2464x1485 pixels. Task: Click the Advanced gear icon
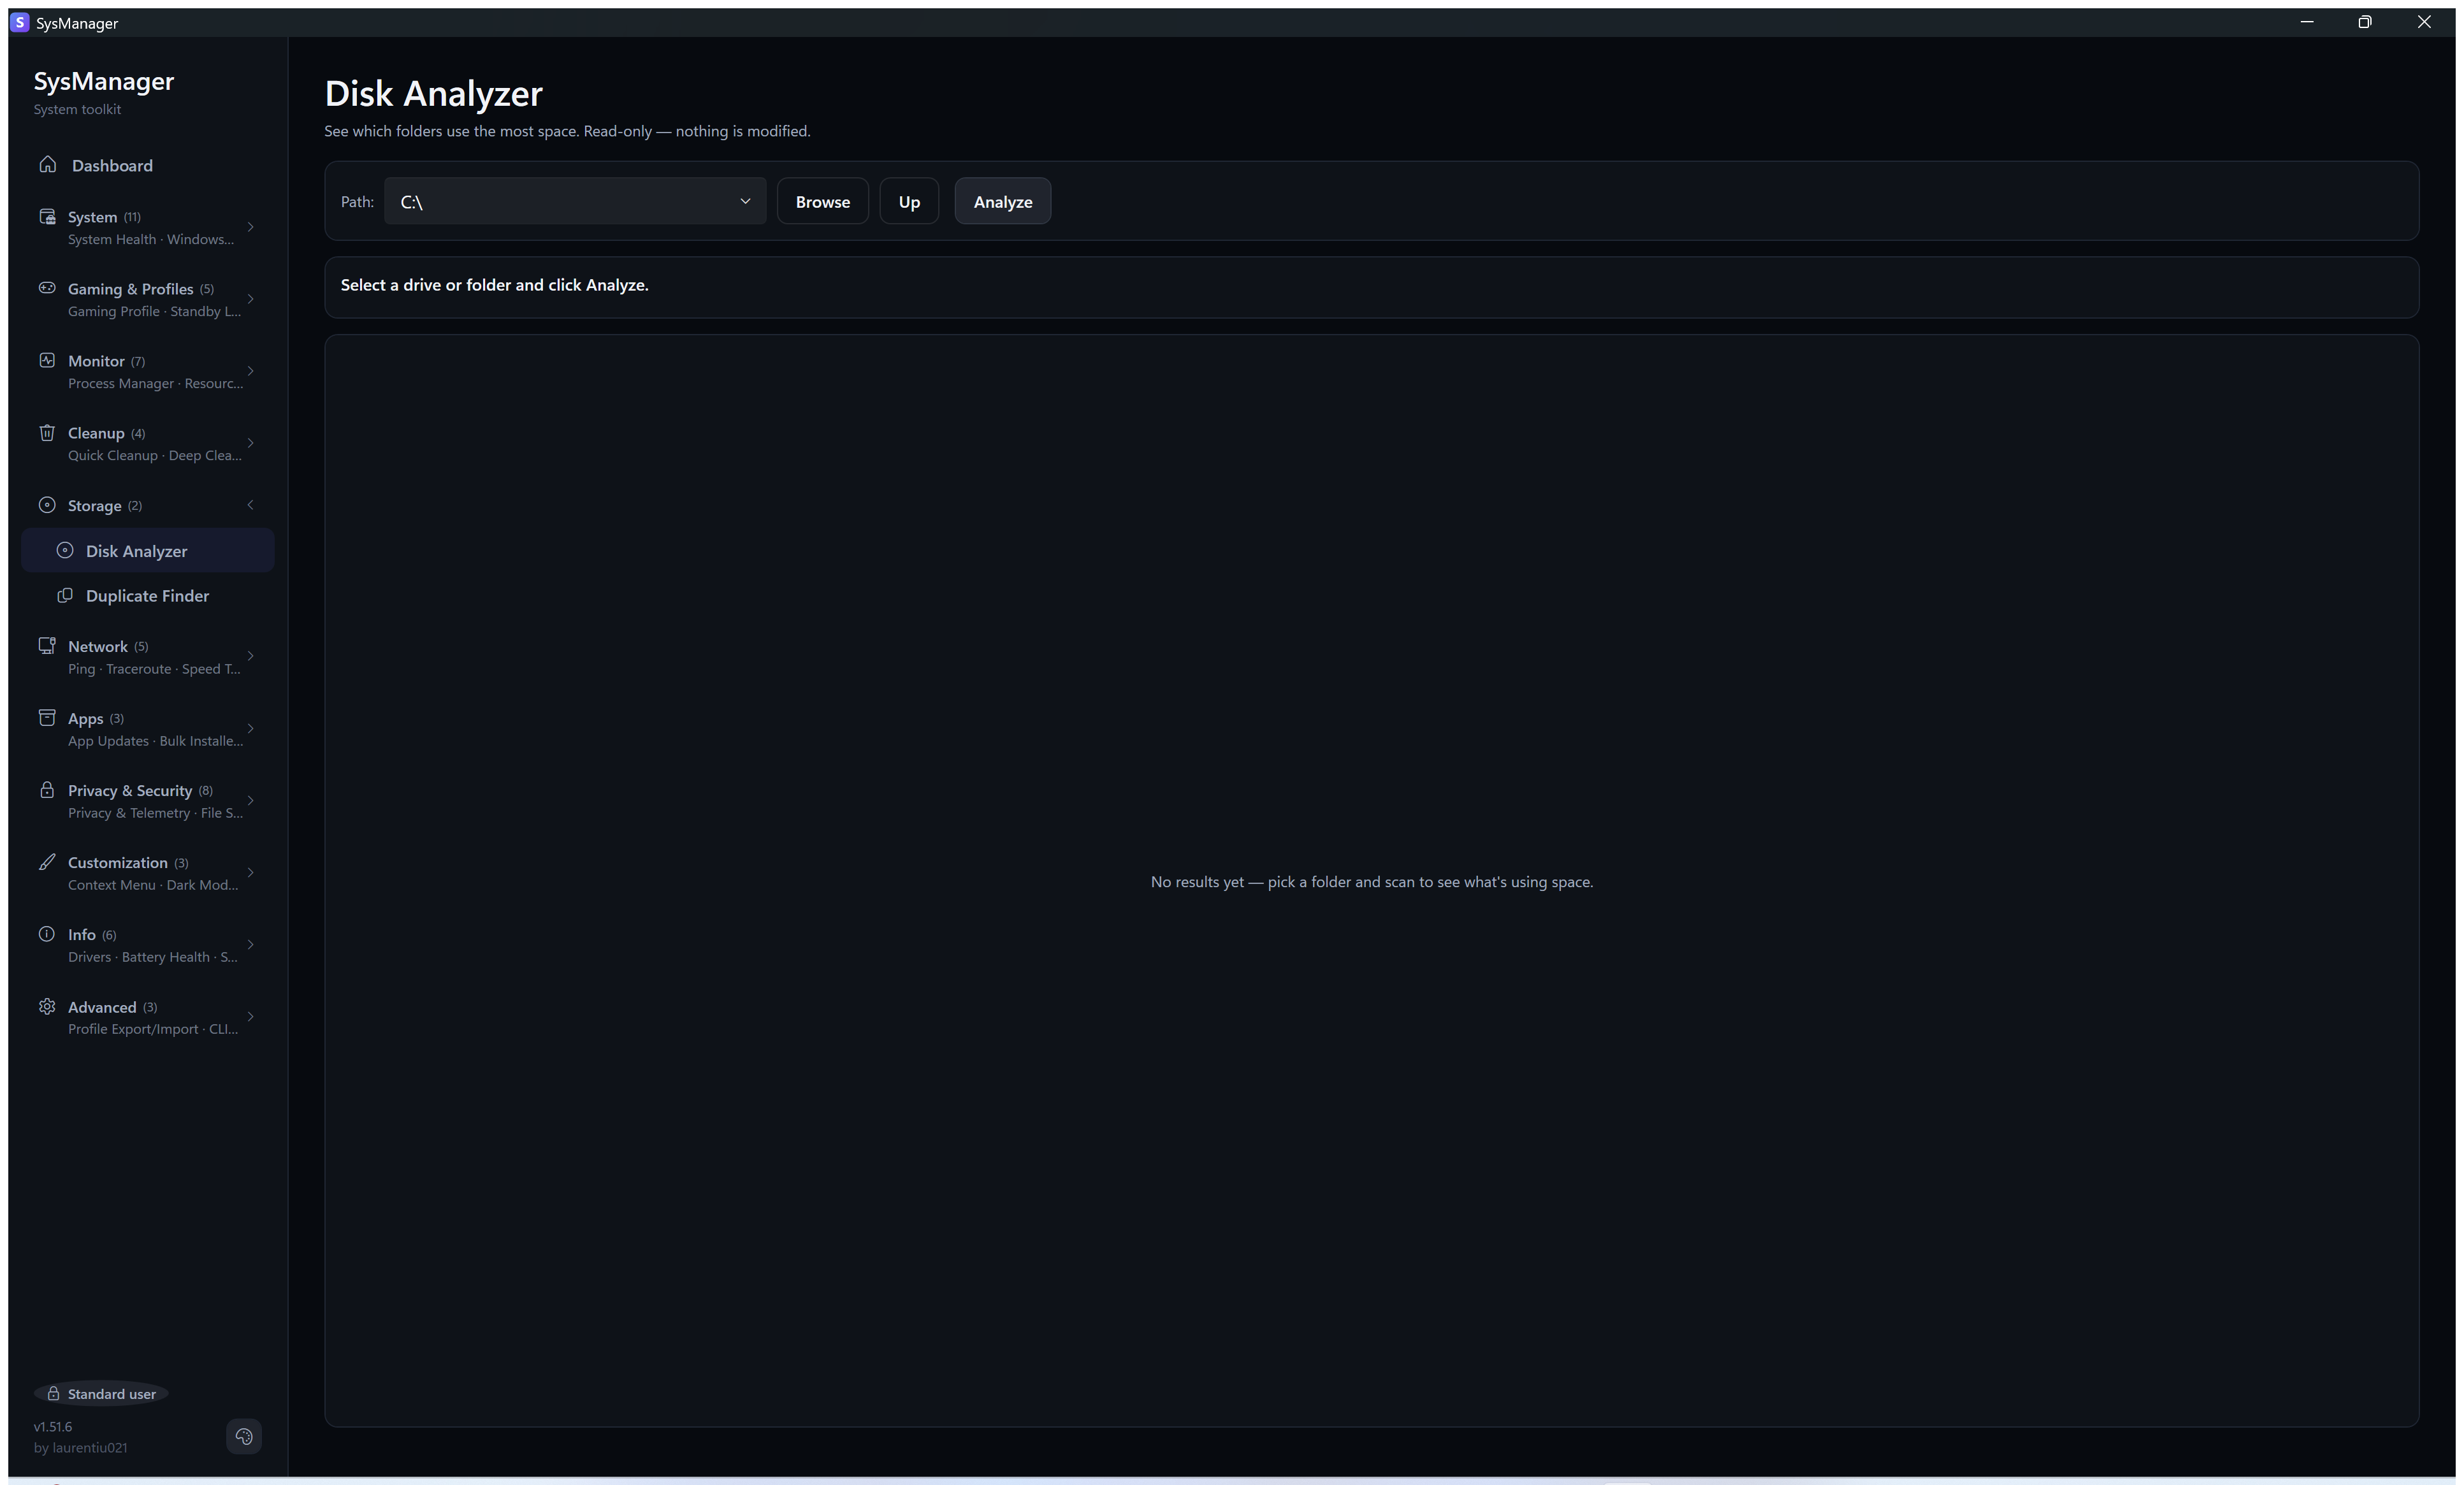(47, 1006)
